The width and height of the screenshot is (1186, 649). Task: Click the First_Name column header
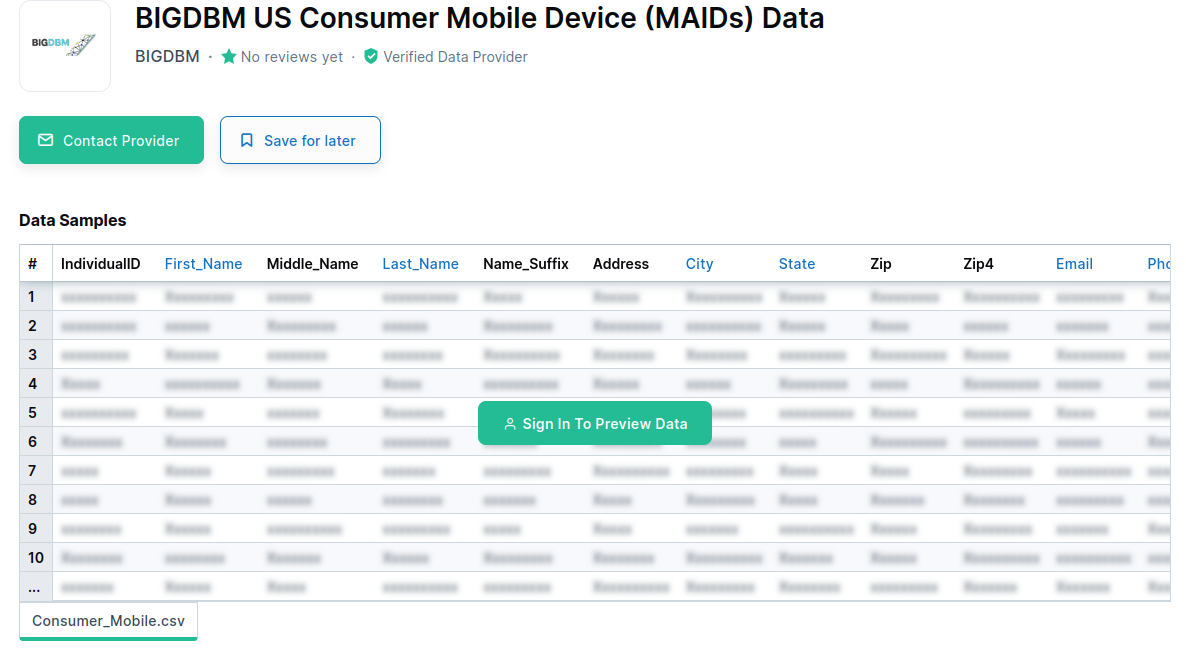tap(203, 264)
